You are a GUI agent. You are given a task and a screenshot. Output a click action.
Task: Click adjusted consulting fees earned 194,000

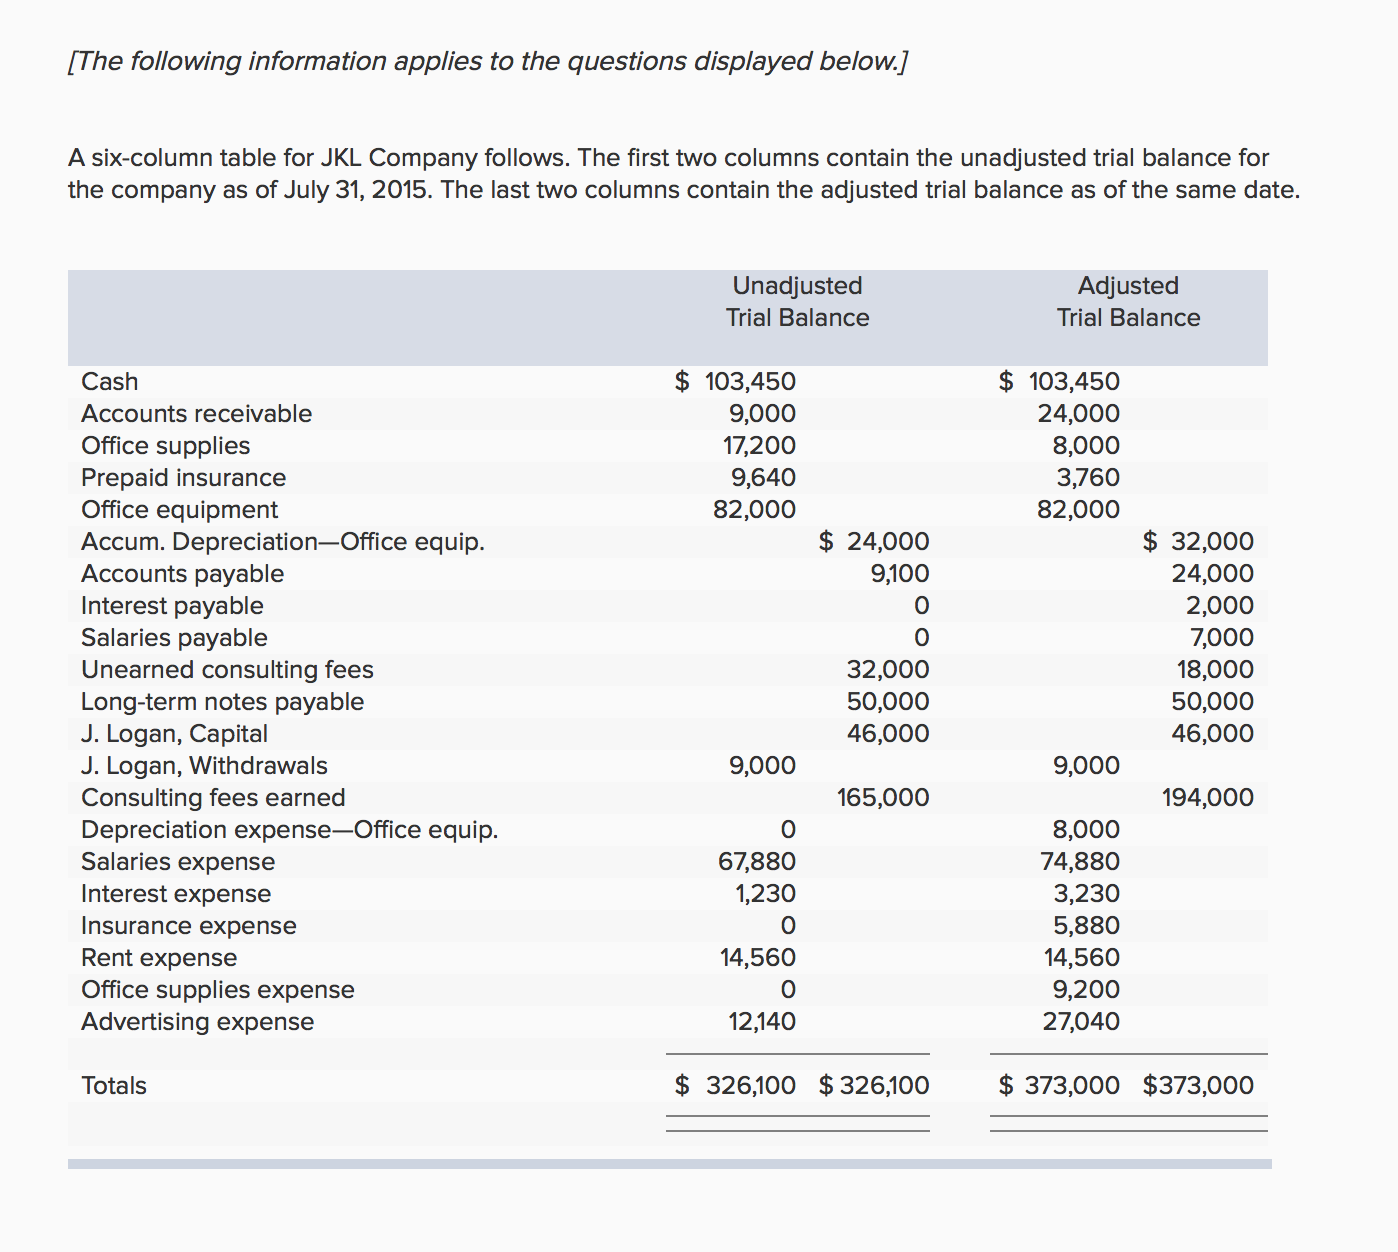[x=1207, y=798]
